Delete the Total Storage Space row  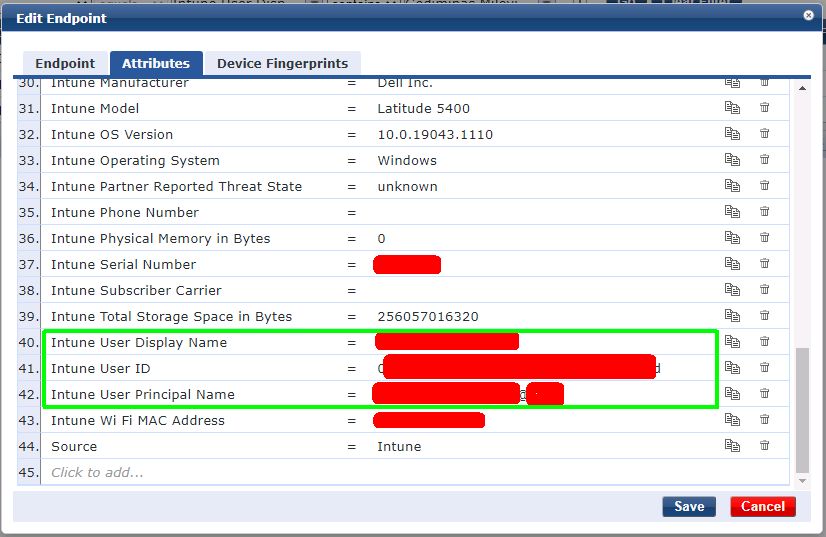(764, 315)
